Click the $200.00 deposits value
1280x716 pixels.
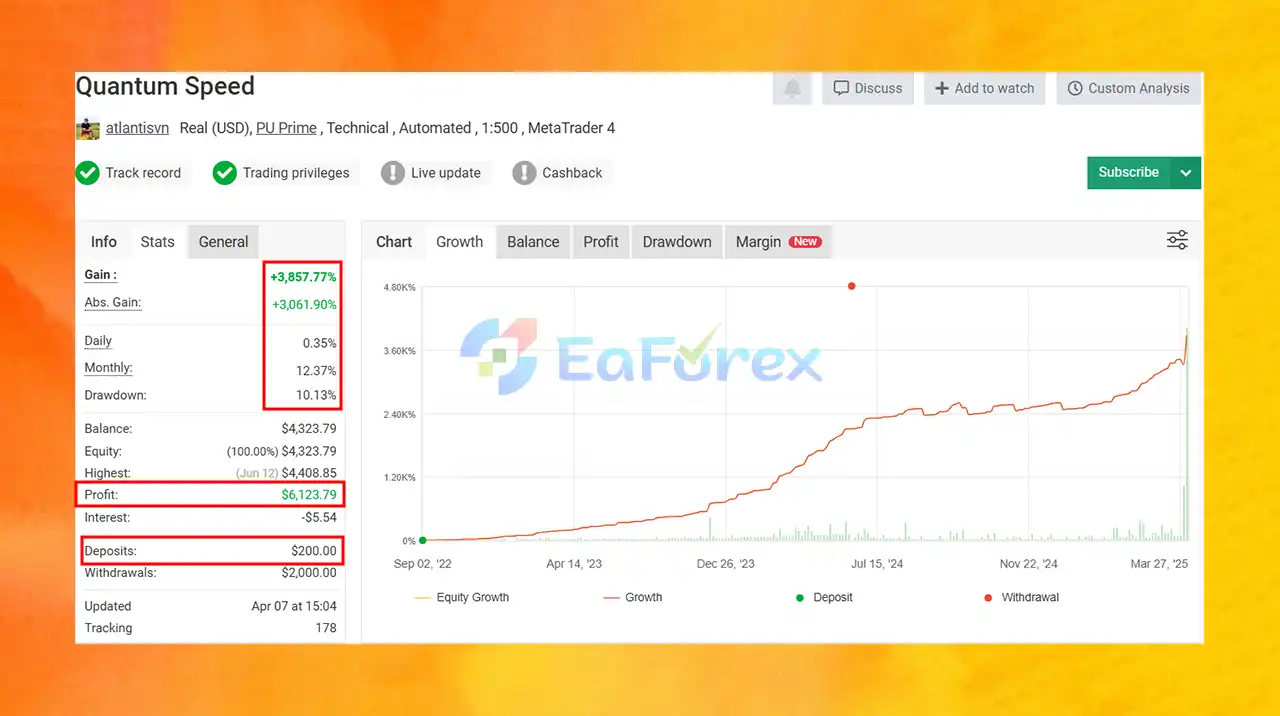tap(314, 551)
